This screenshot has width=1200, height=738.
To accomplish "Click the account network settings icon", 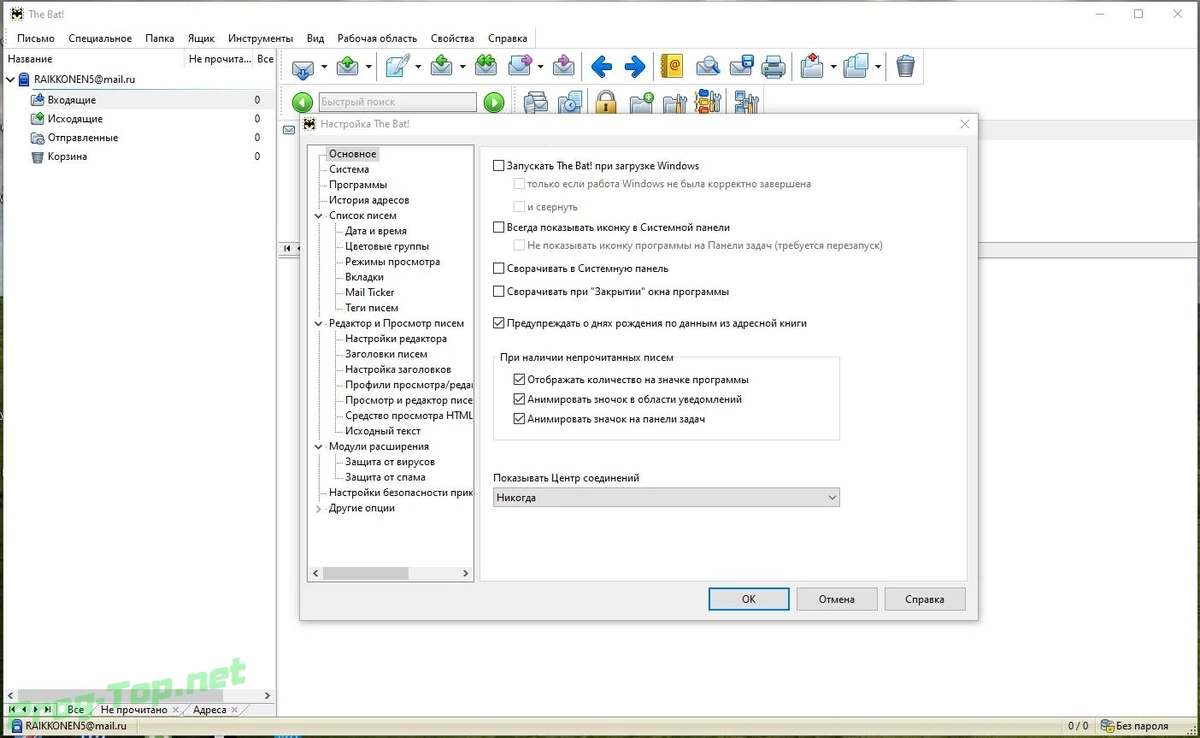I will 746,102.
